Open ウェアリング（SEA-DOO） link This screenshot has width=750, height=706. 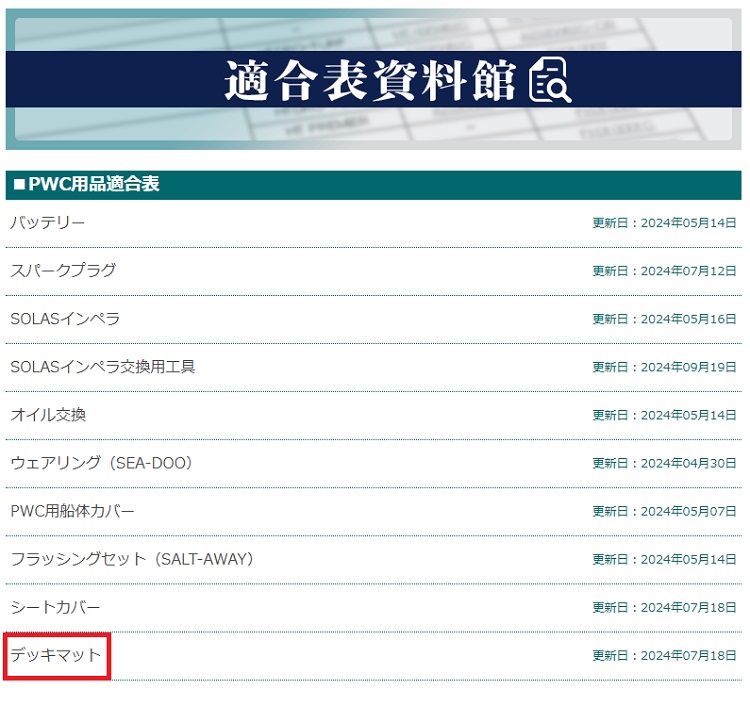click(101, 463)
